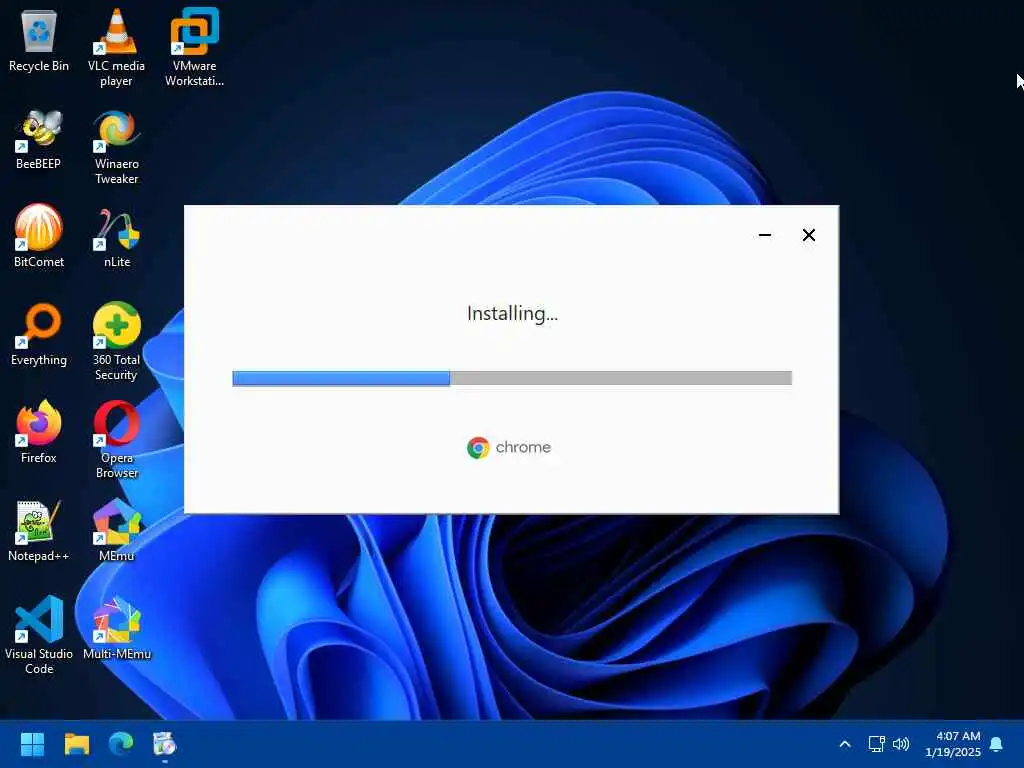Click the Everything search shortcut
Viewport: 1024px width, 768px height.
point(39,334)
